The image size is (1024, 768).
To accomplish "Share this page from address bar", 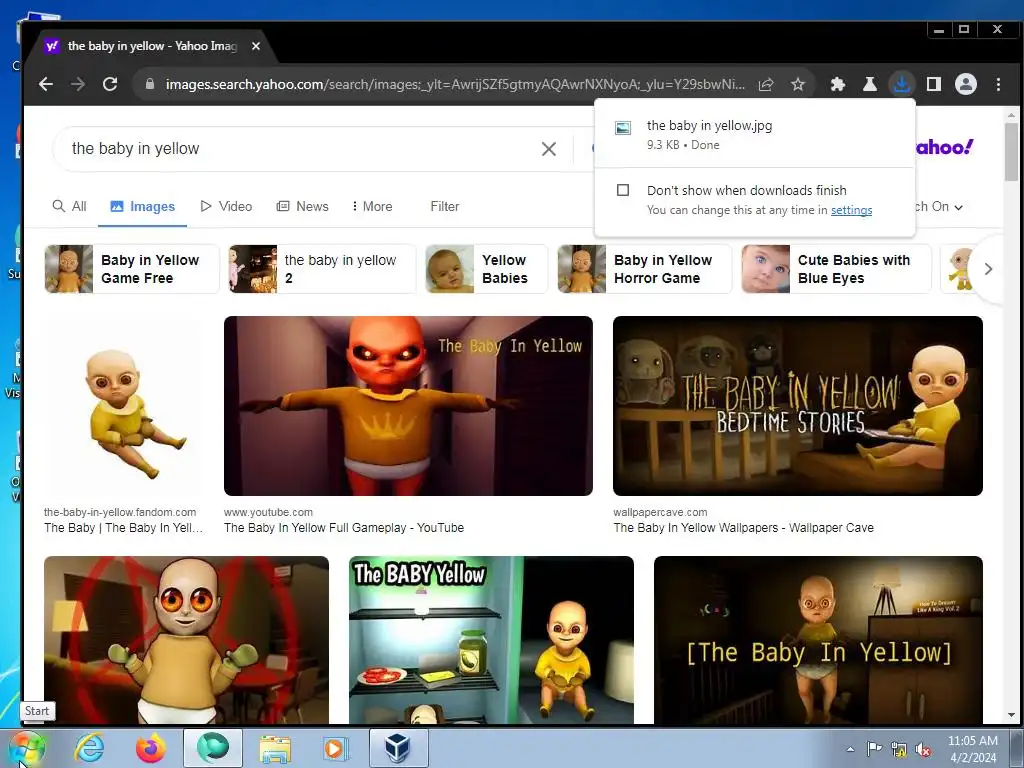I will pos(766,84).
